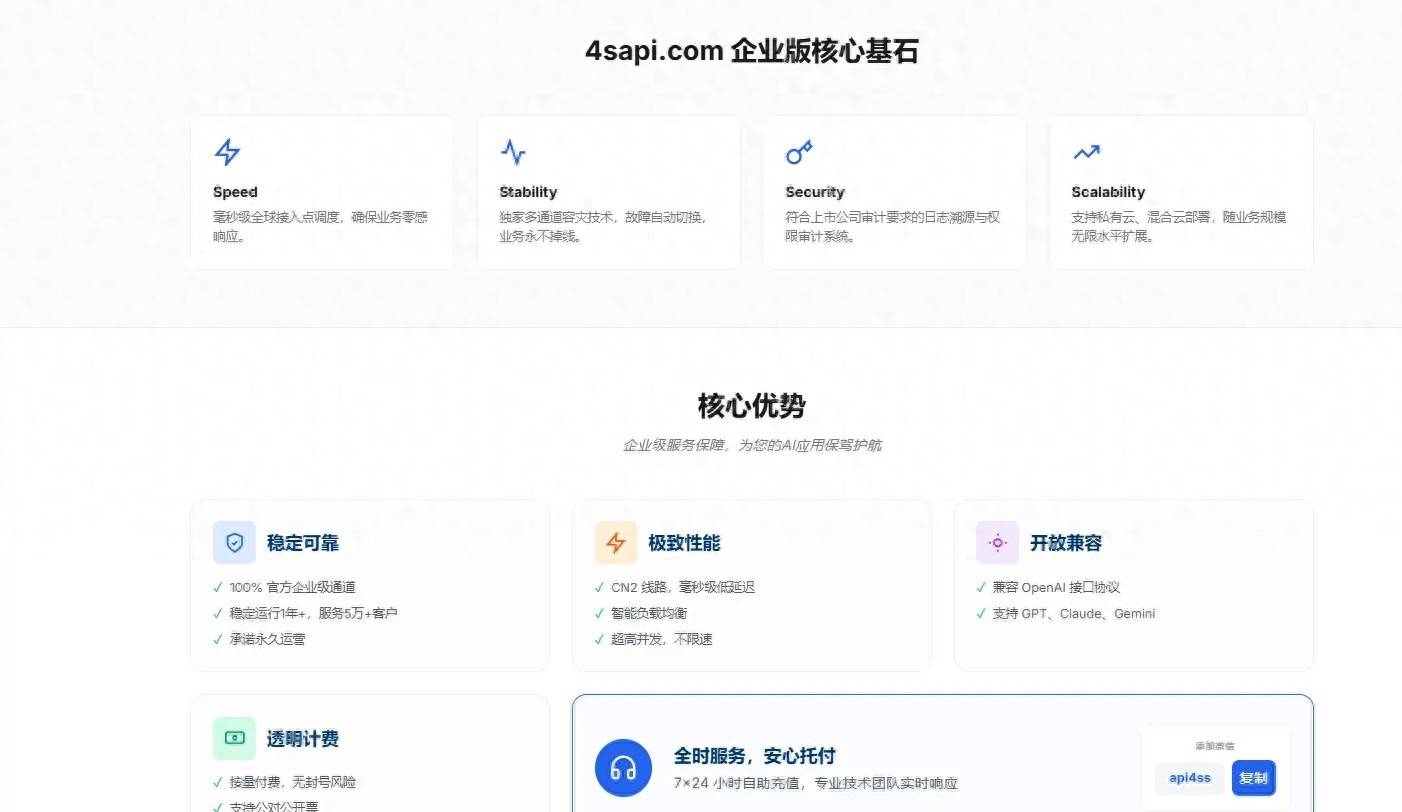Click the 4sapi.com 企业版核心基石 title

(753, 50)
